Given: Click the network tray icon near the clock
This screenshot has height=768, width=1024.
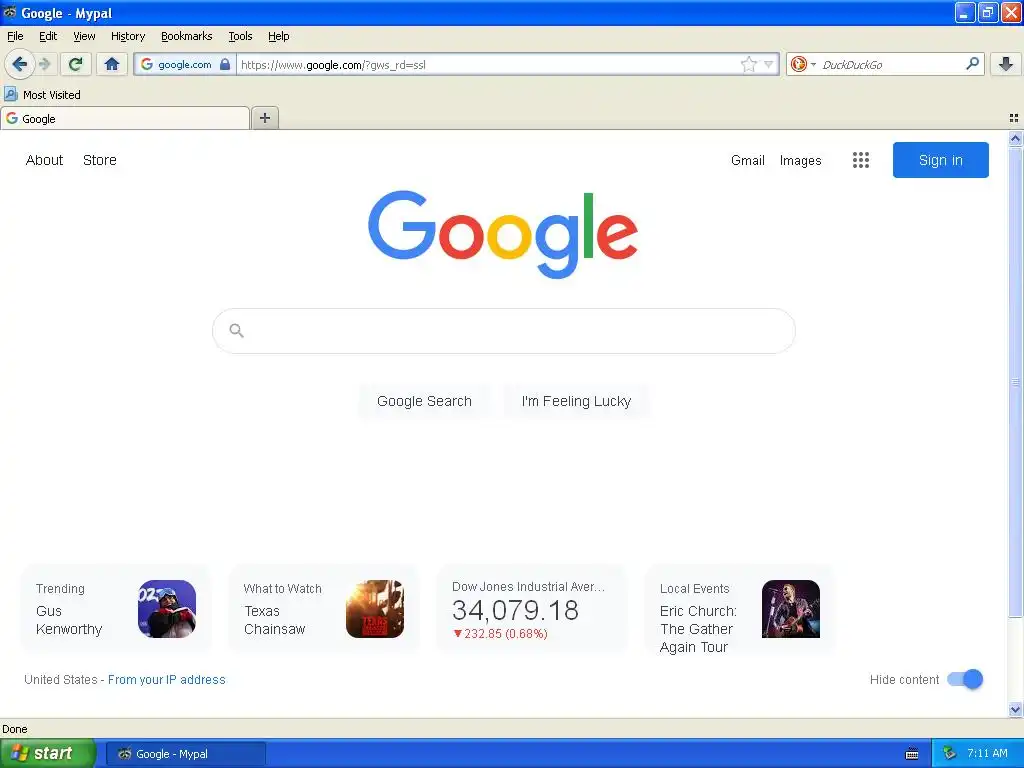Looking at the screenshot, I should tap(950, 753).
